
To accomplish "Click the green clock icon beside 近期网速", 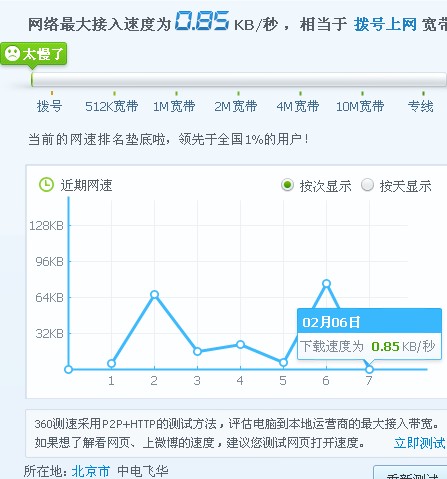I will (x=46, y=185).
